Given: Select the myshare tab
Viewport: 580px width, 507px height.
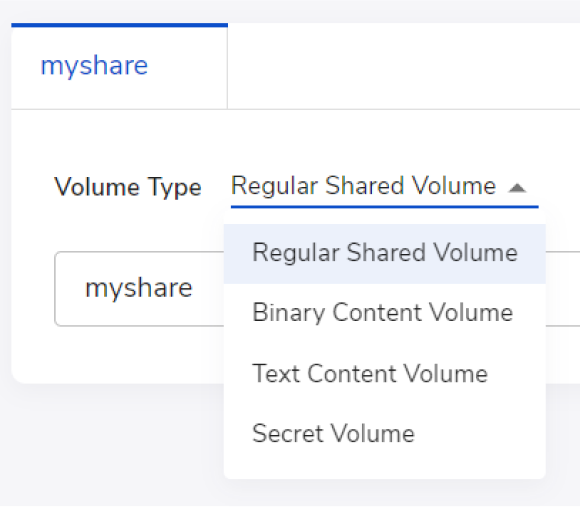Looking at the screenshot, I should tap(119, 67).
